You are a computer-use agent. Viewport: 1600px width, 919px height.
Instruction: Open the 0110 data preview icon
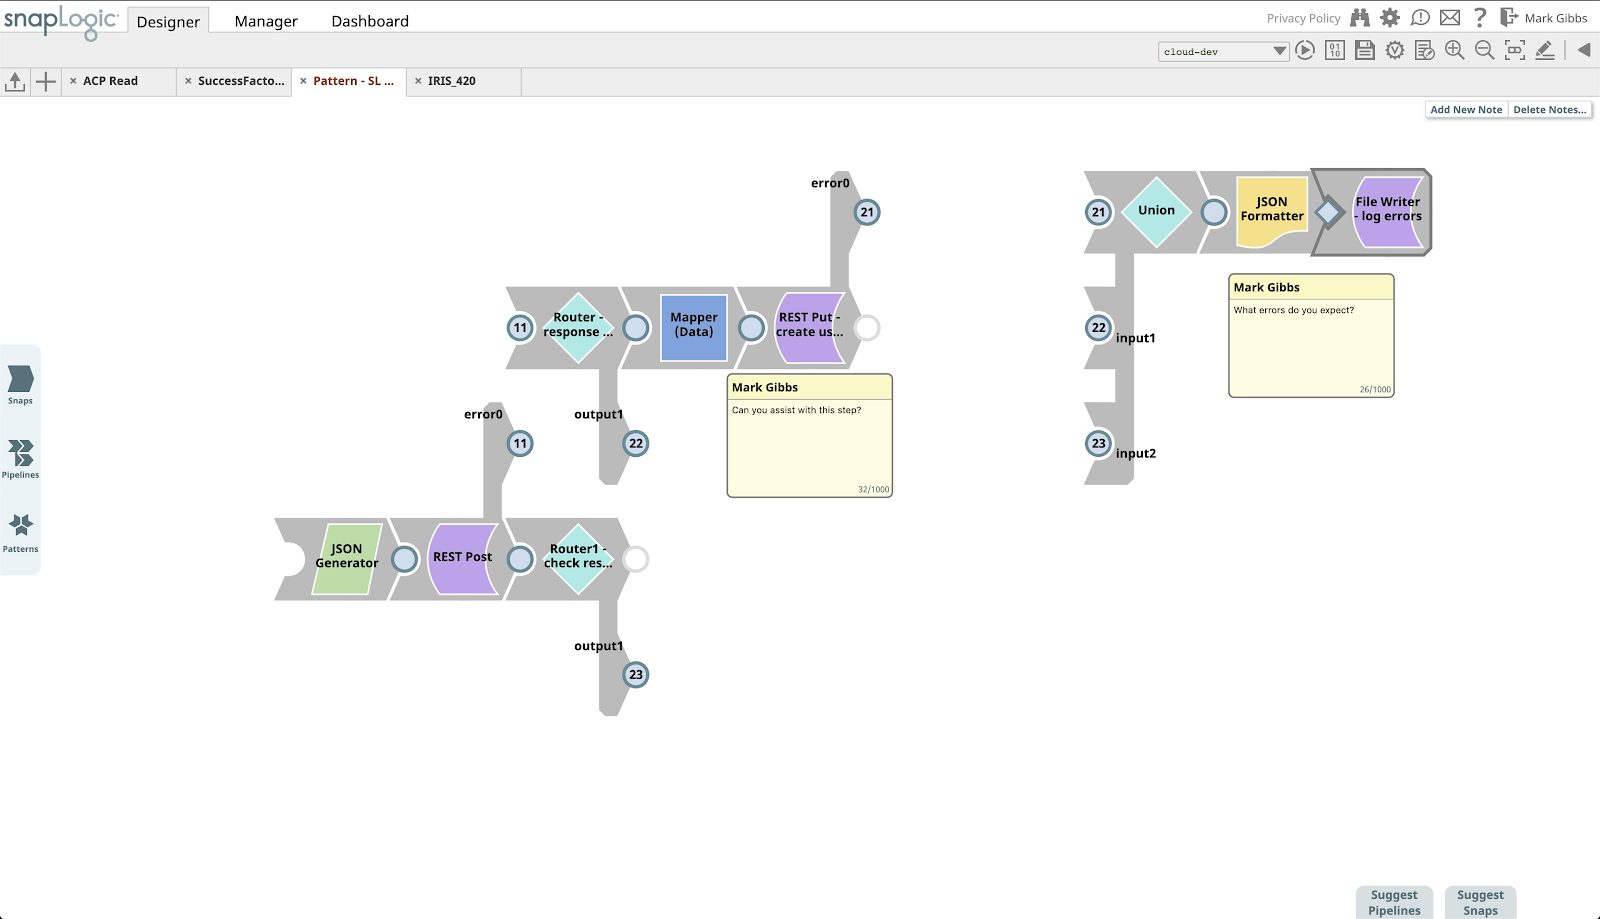point(1335,50)
